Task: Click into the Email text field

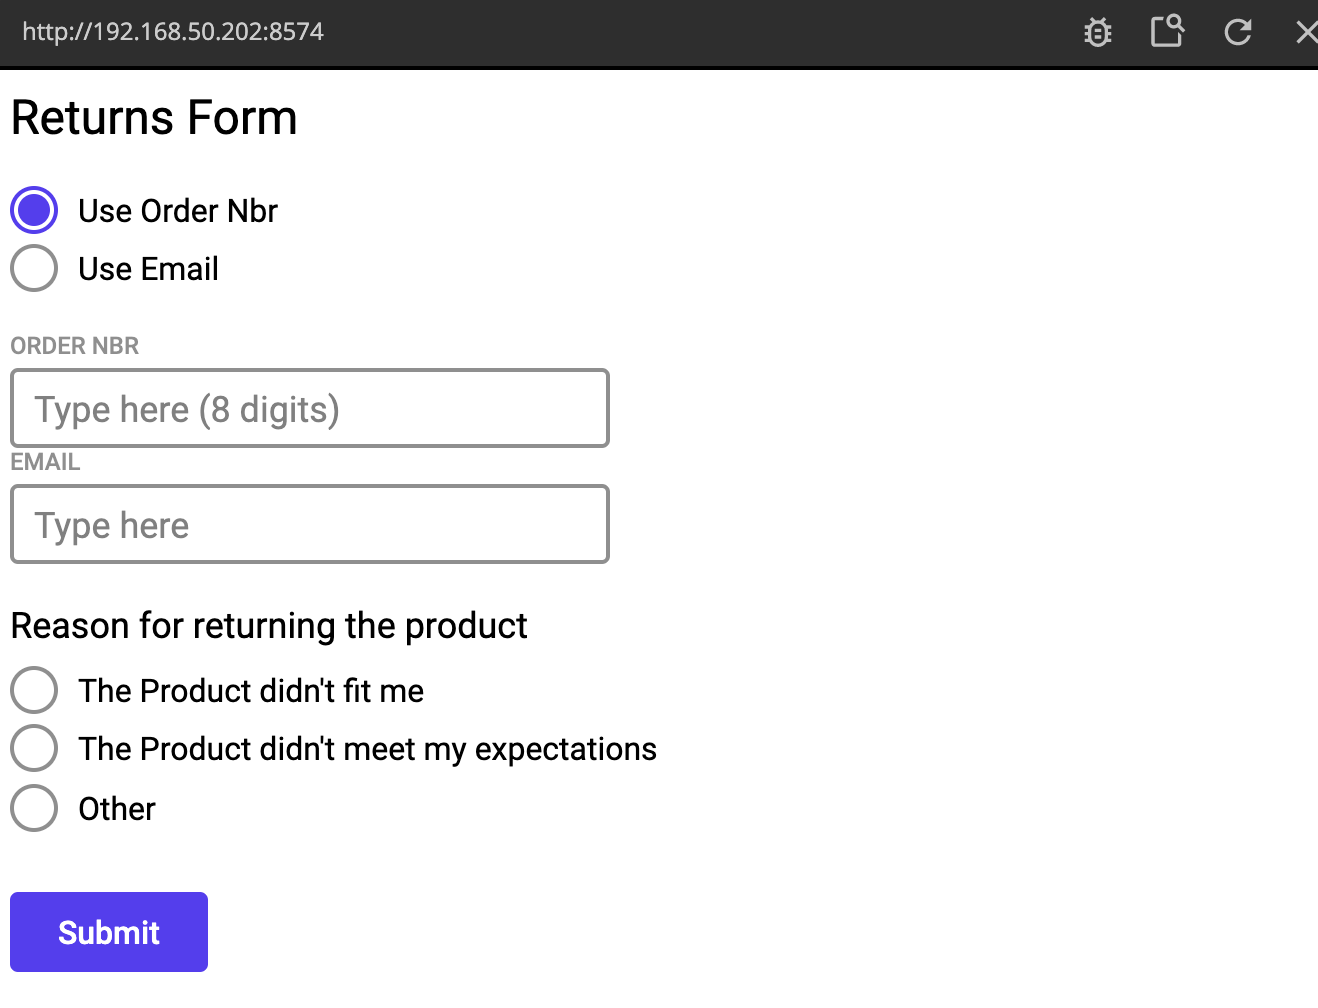Action: (x=309, y=524)
